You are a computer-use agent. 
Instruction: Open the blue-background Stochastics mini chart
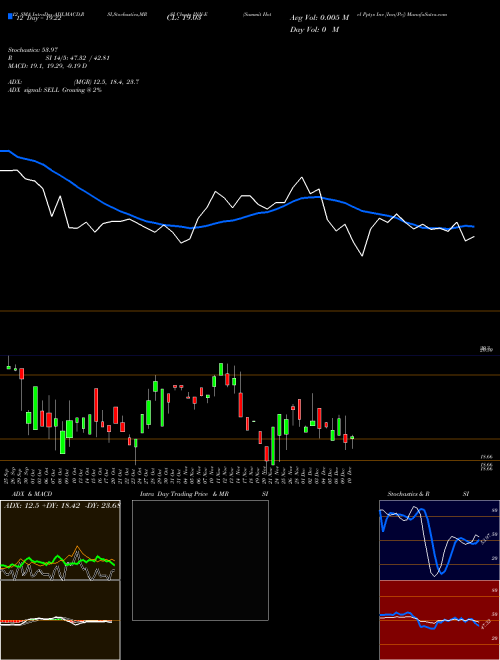click(439, 540)
